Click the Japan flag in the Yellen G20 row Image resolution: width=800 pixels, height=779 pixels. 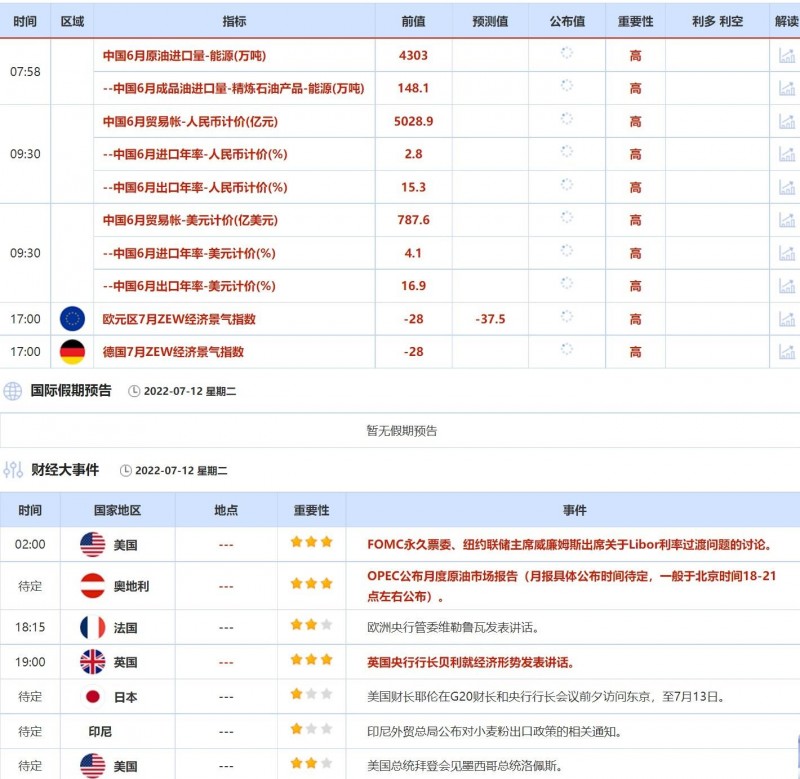pyautogui.click(x=92, y=697)
